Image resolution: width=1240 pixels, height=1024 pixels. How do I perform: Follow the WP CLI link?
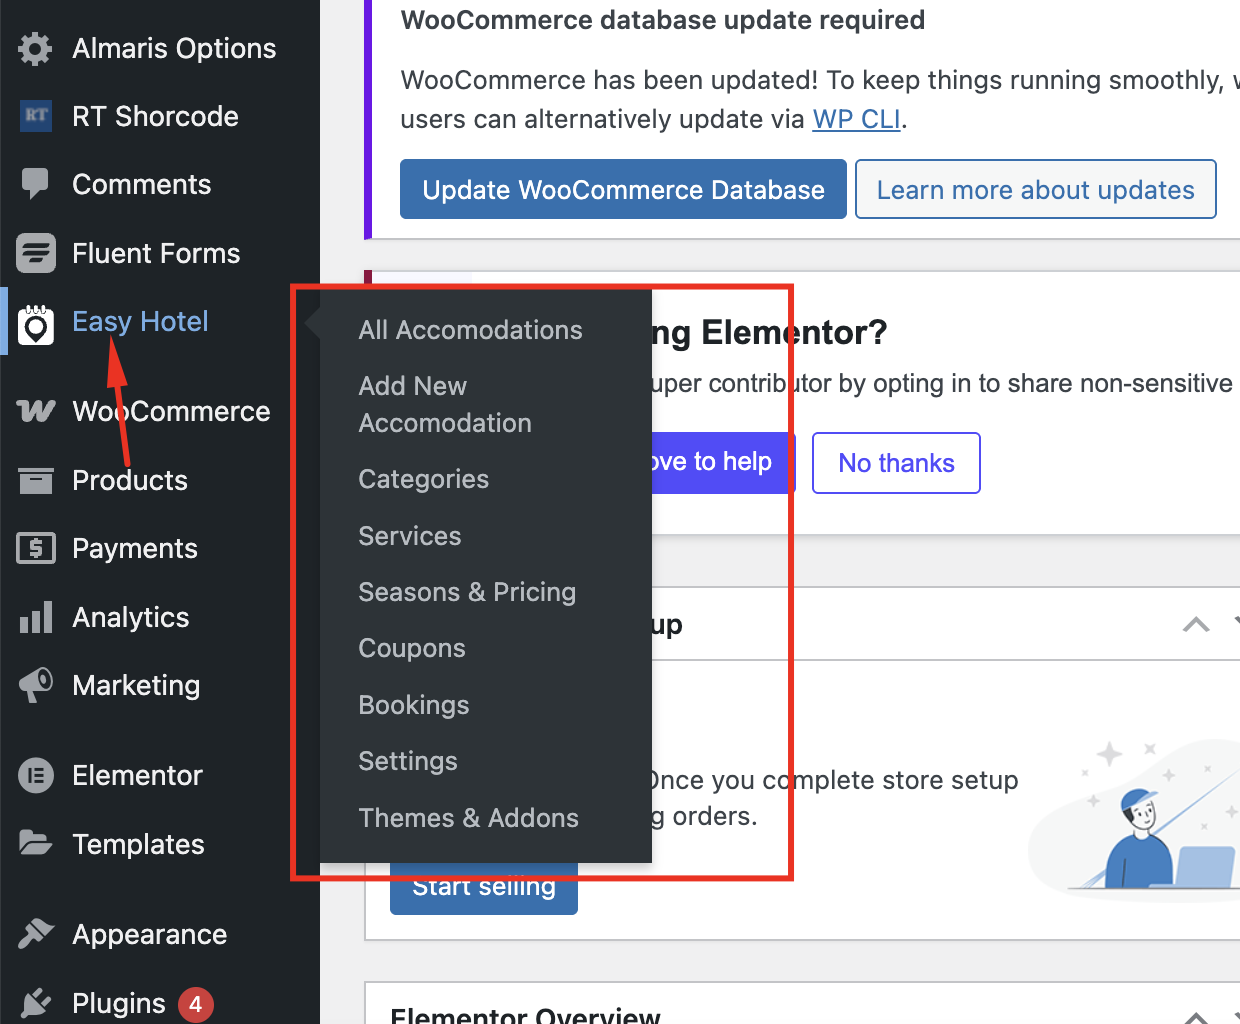pyautogui.click(x=857, y=119)
